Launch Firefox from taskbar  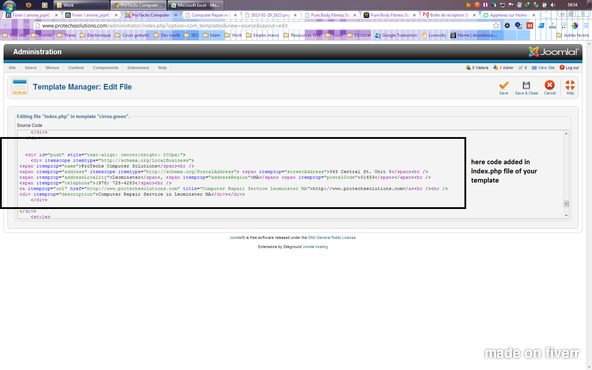[x=28, y=5]
